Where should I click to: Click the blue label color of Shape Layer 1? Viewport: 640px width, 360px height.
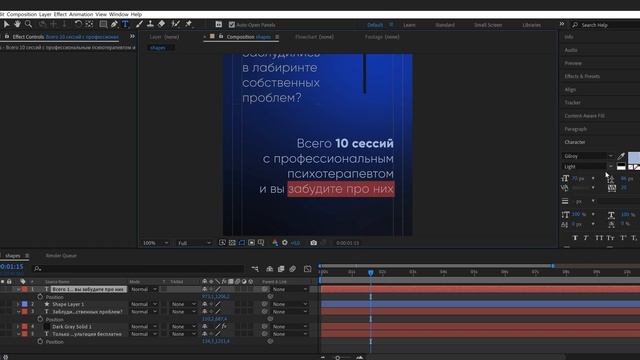tap(24, 304)
